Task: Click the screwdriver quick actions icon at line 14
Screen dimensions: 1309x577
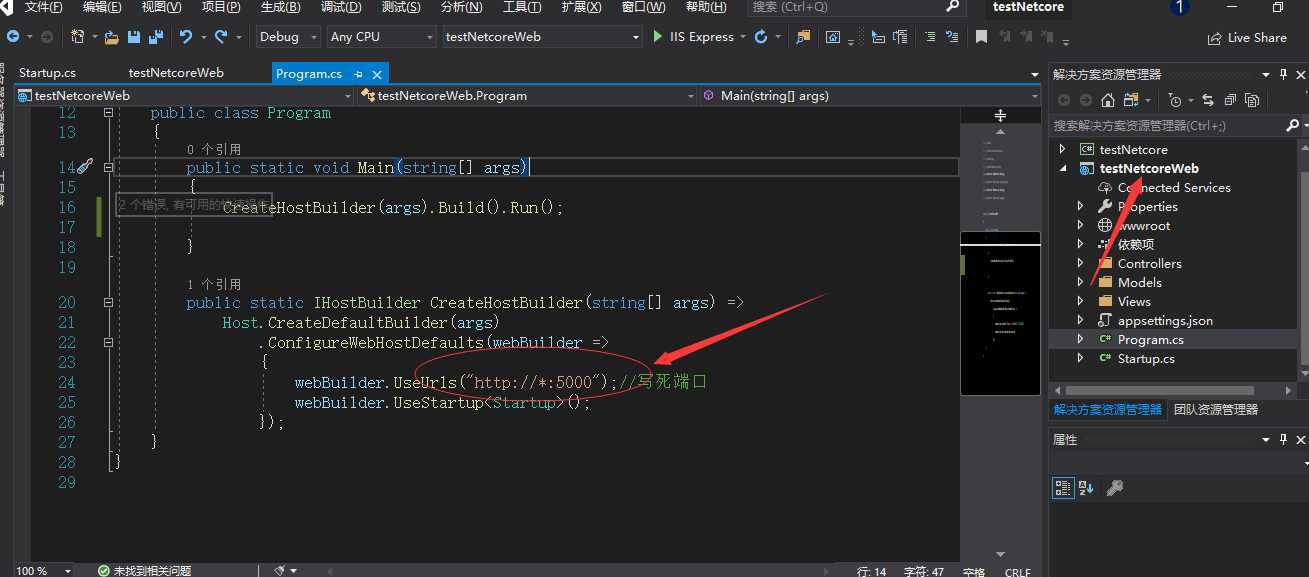Action: point(85,167)
